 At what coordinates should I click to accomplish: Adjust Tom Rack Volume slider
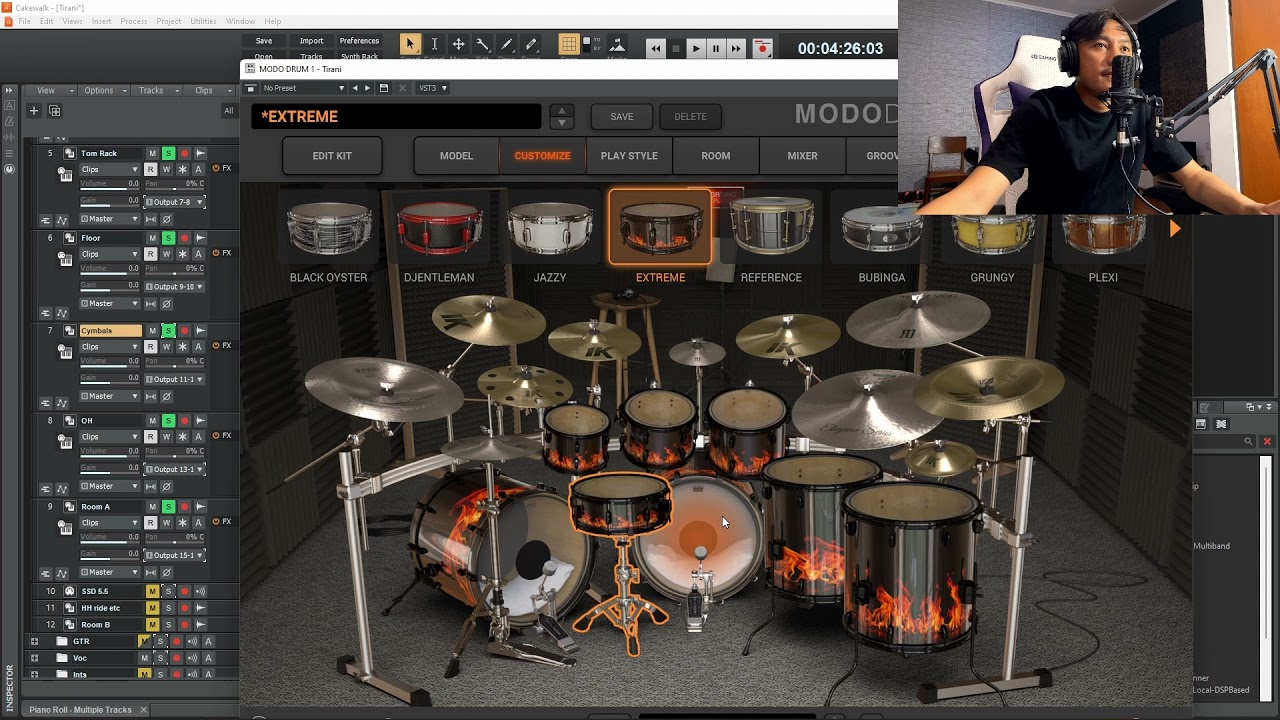[109, 185]
